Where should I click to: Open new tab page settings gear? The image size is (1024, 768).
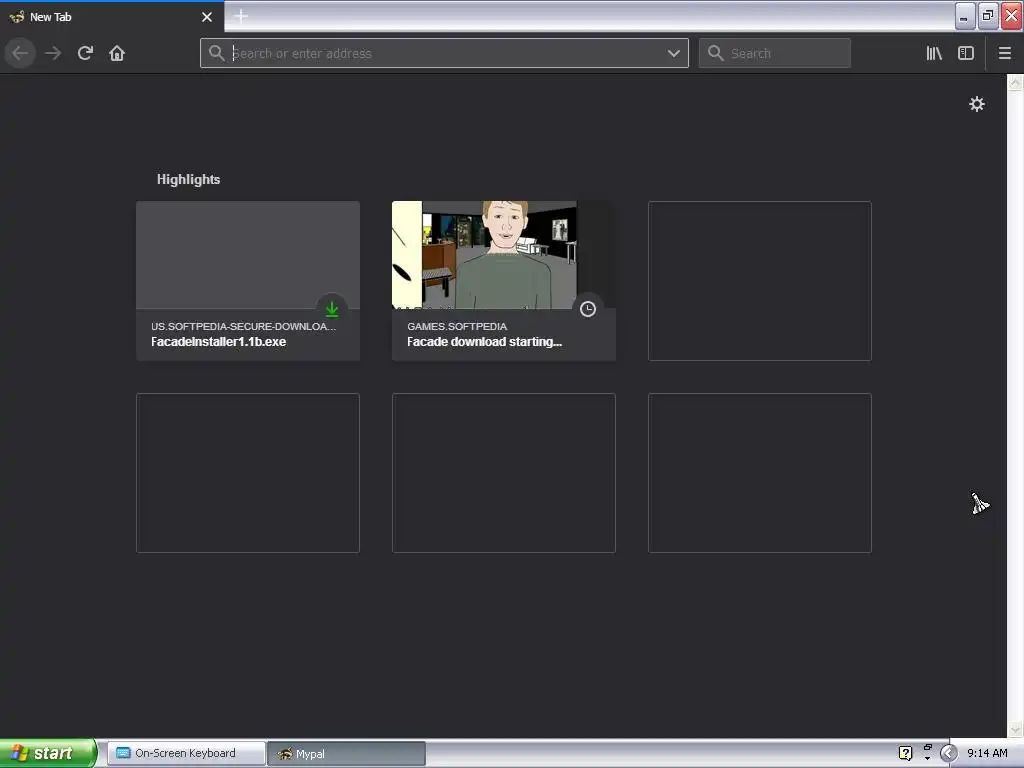[976, 104]
